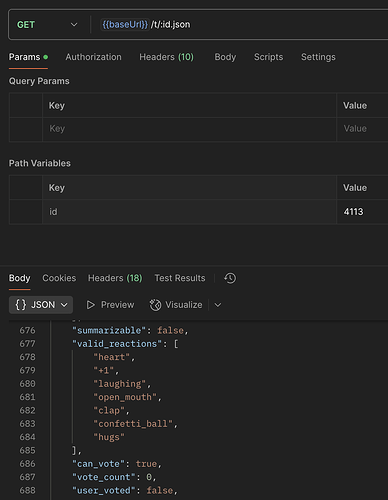This screenshot has width=388, height=500.
Task: Select the id path variable key cell
Action: [189, 212]
